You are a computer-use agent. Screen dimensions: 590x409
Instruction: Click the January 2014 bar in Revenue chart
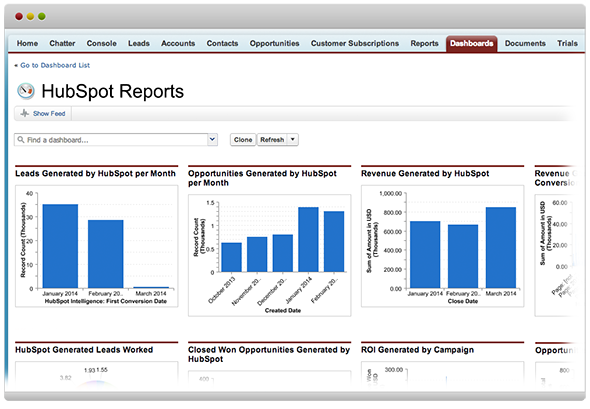(425, 255)
